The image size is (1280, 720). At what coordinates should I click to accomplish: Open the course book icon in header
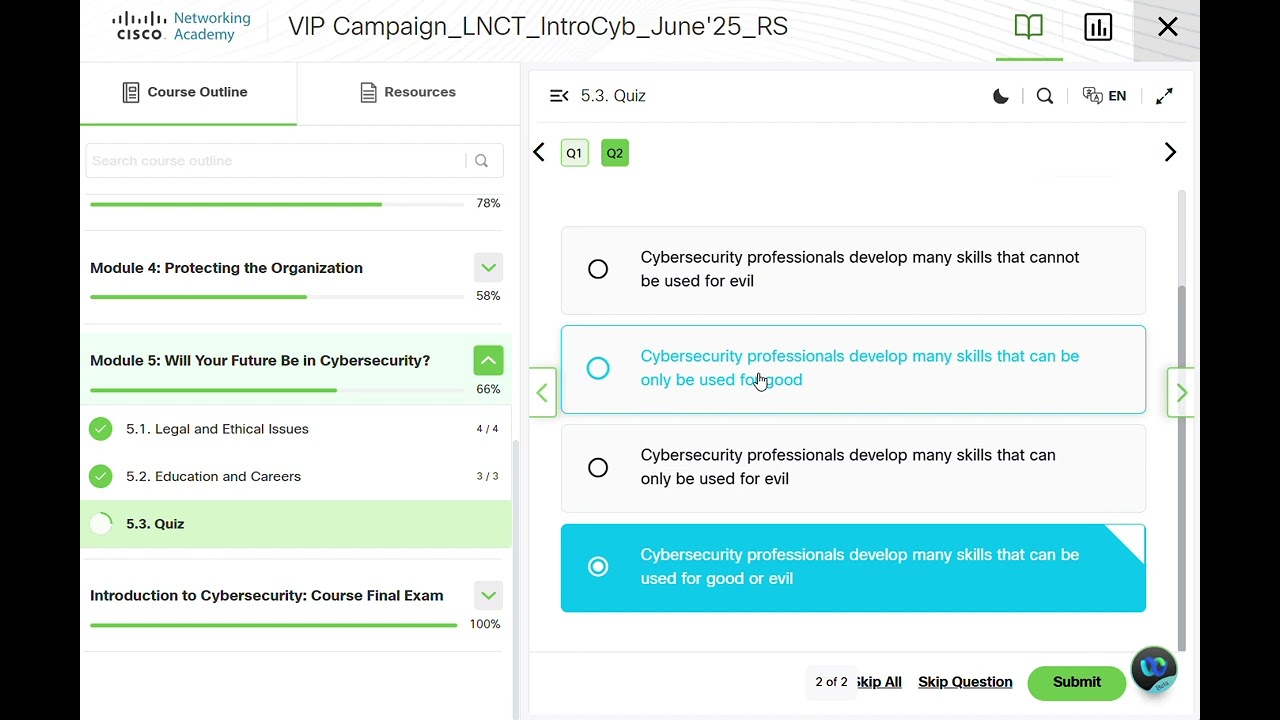click(x=1028, y=27)
